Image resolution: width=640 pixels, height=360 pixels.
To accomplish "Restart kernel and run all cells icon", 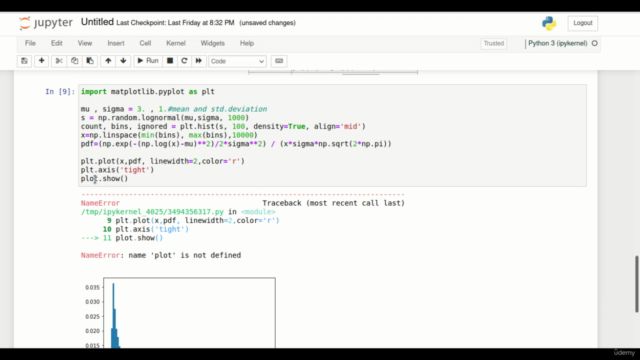I will click(x=198, y=61).
